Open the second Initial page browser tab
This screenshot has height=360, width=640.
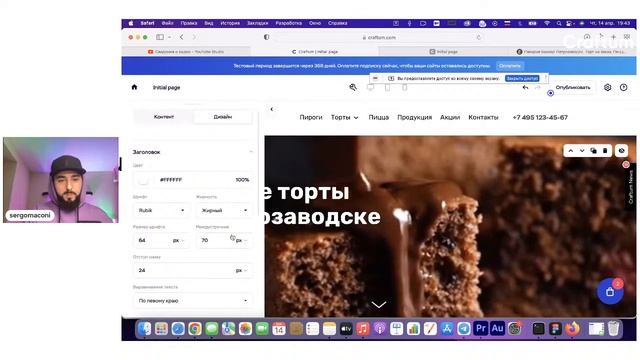tap(443, 52)
